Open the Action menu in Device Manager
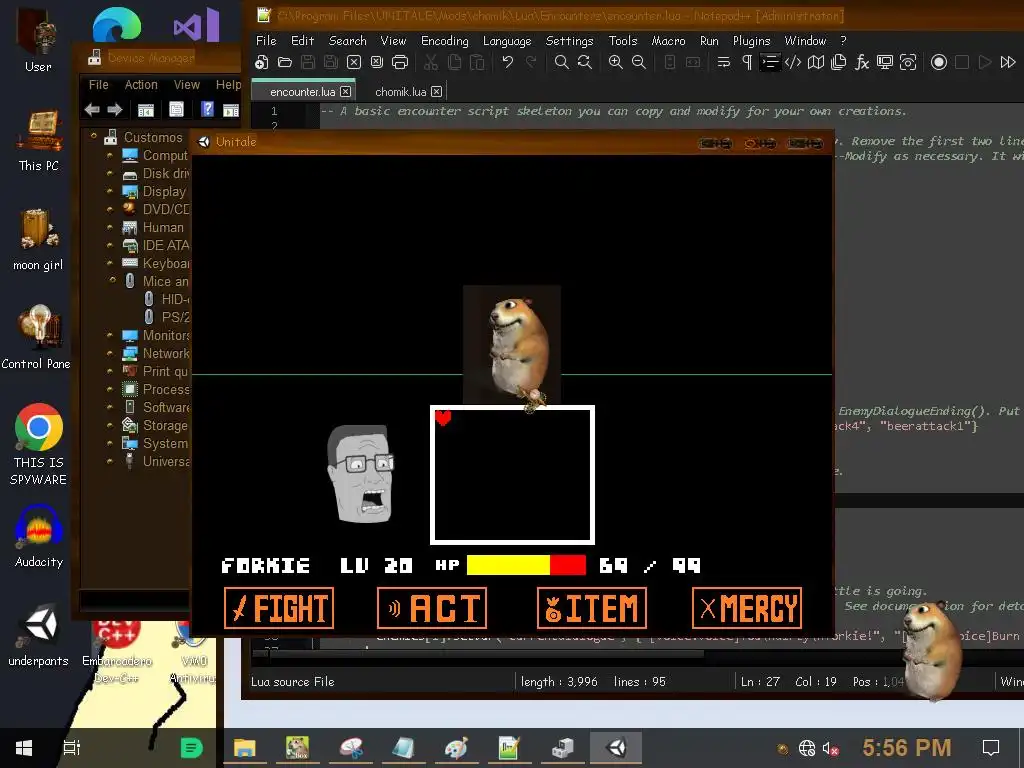The width and height of the screenshot is (1024, 768). [141, 85]
